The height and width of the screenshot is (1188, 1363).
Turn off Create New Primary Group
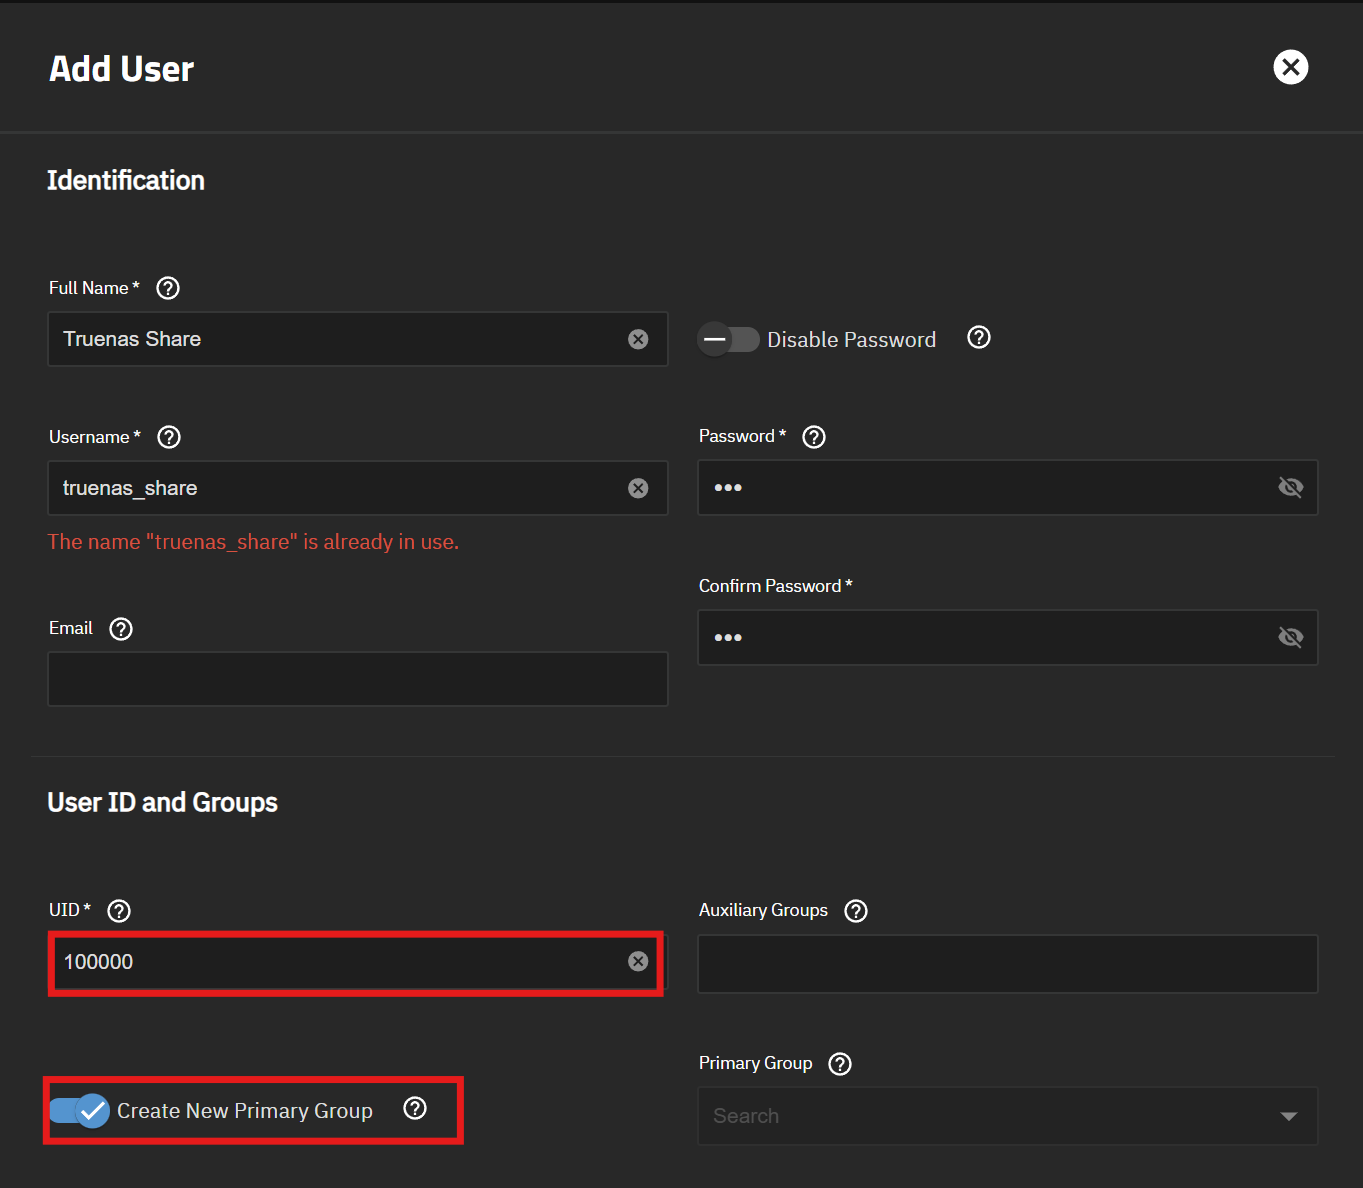tap(80, 1110)
